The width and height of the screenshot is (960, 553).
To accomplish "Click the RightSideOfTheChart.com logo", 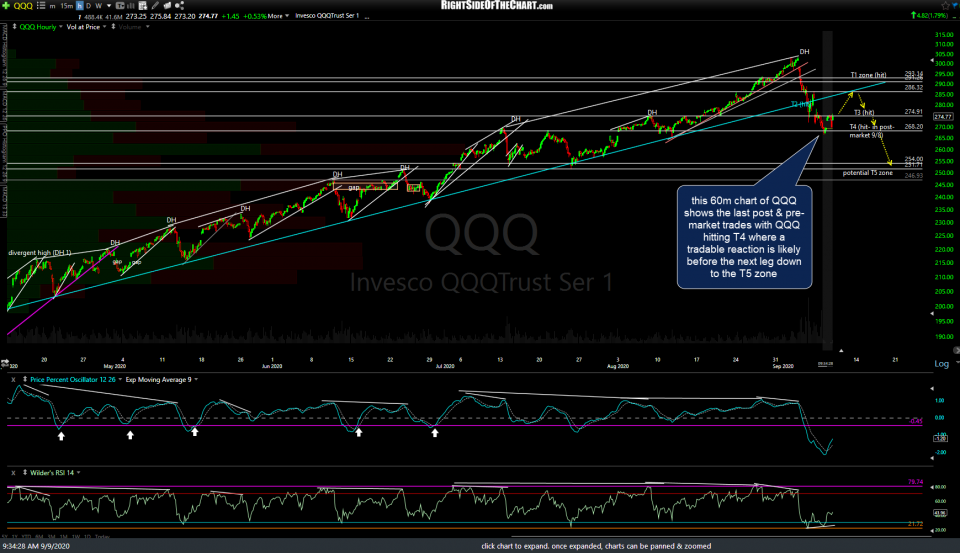I will [497, 6].
